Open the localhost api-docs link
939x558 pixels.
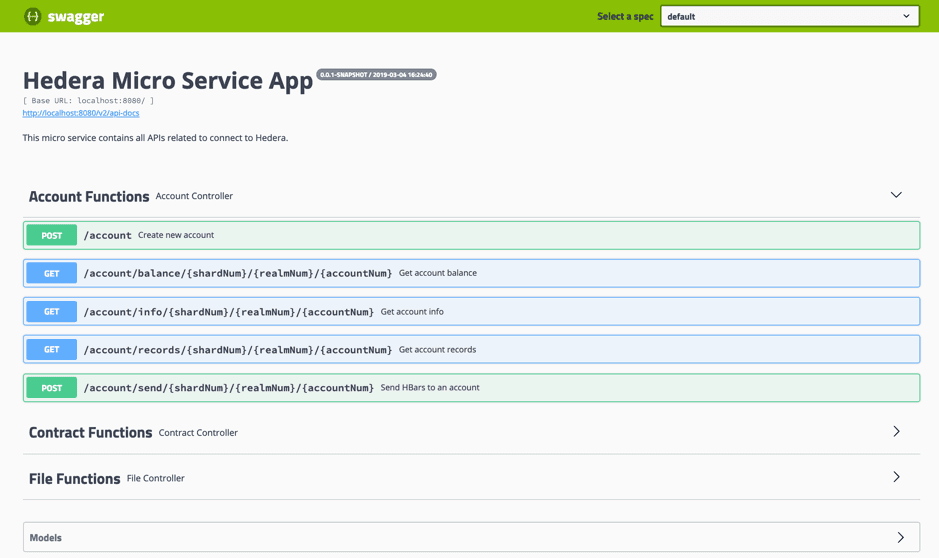click(x=81, y=113)
